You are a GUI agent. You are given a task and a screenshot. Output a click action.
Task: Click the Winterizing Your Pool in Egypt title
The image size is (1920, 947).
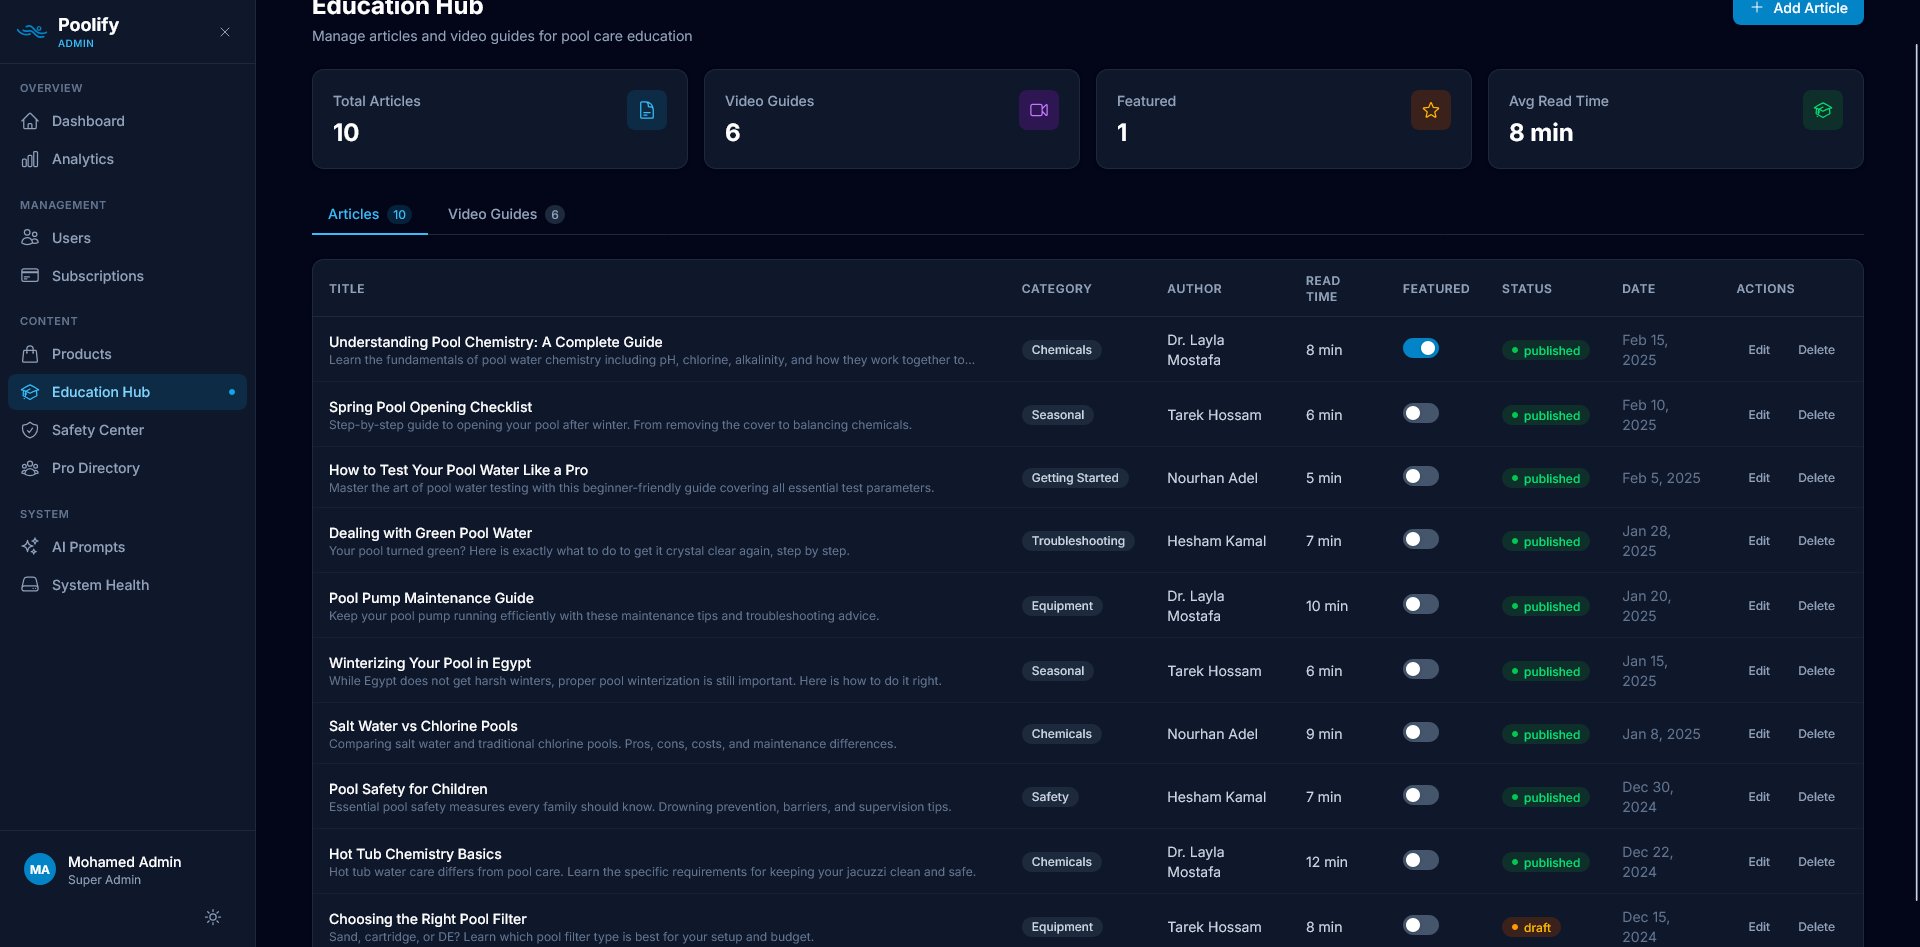[430, 663]
